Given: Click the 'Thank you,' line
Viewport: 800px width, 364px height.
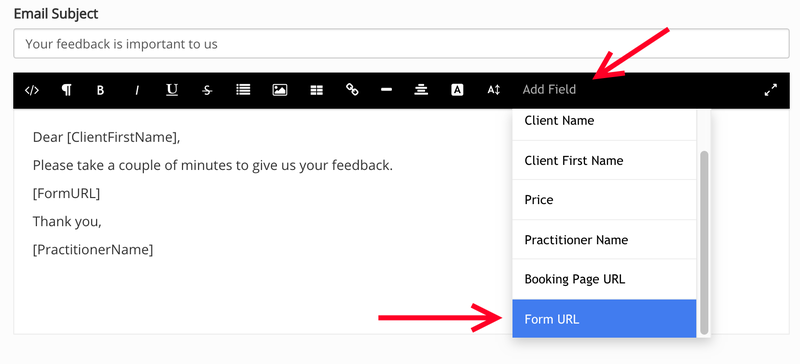Looking at the screenshot, I should 67,222.
